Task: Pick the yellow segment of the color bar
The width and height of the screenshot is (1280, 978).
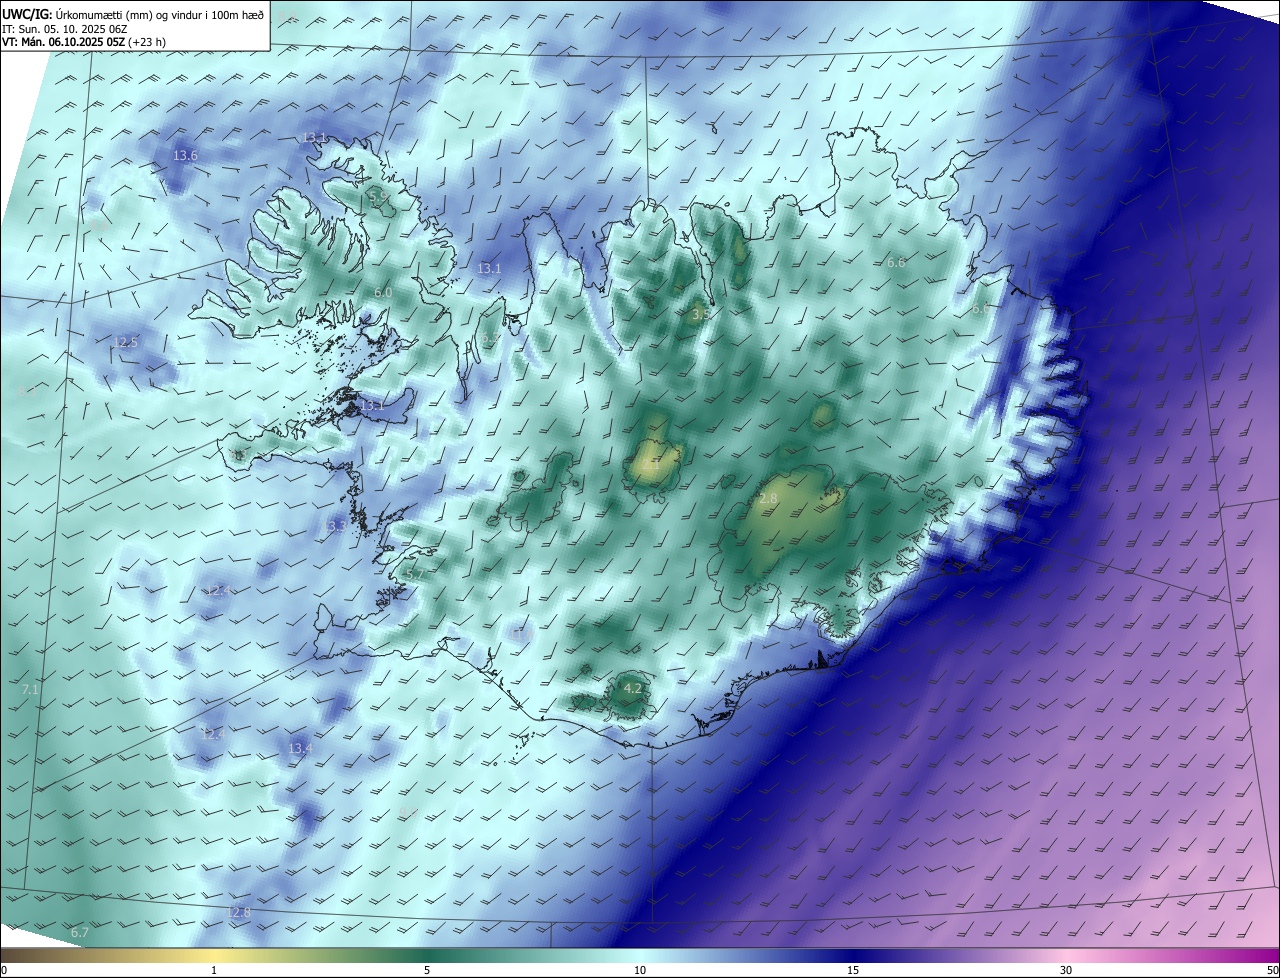Action: [214, 956]
